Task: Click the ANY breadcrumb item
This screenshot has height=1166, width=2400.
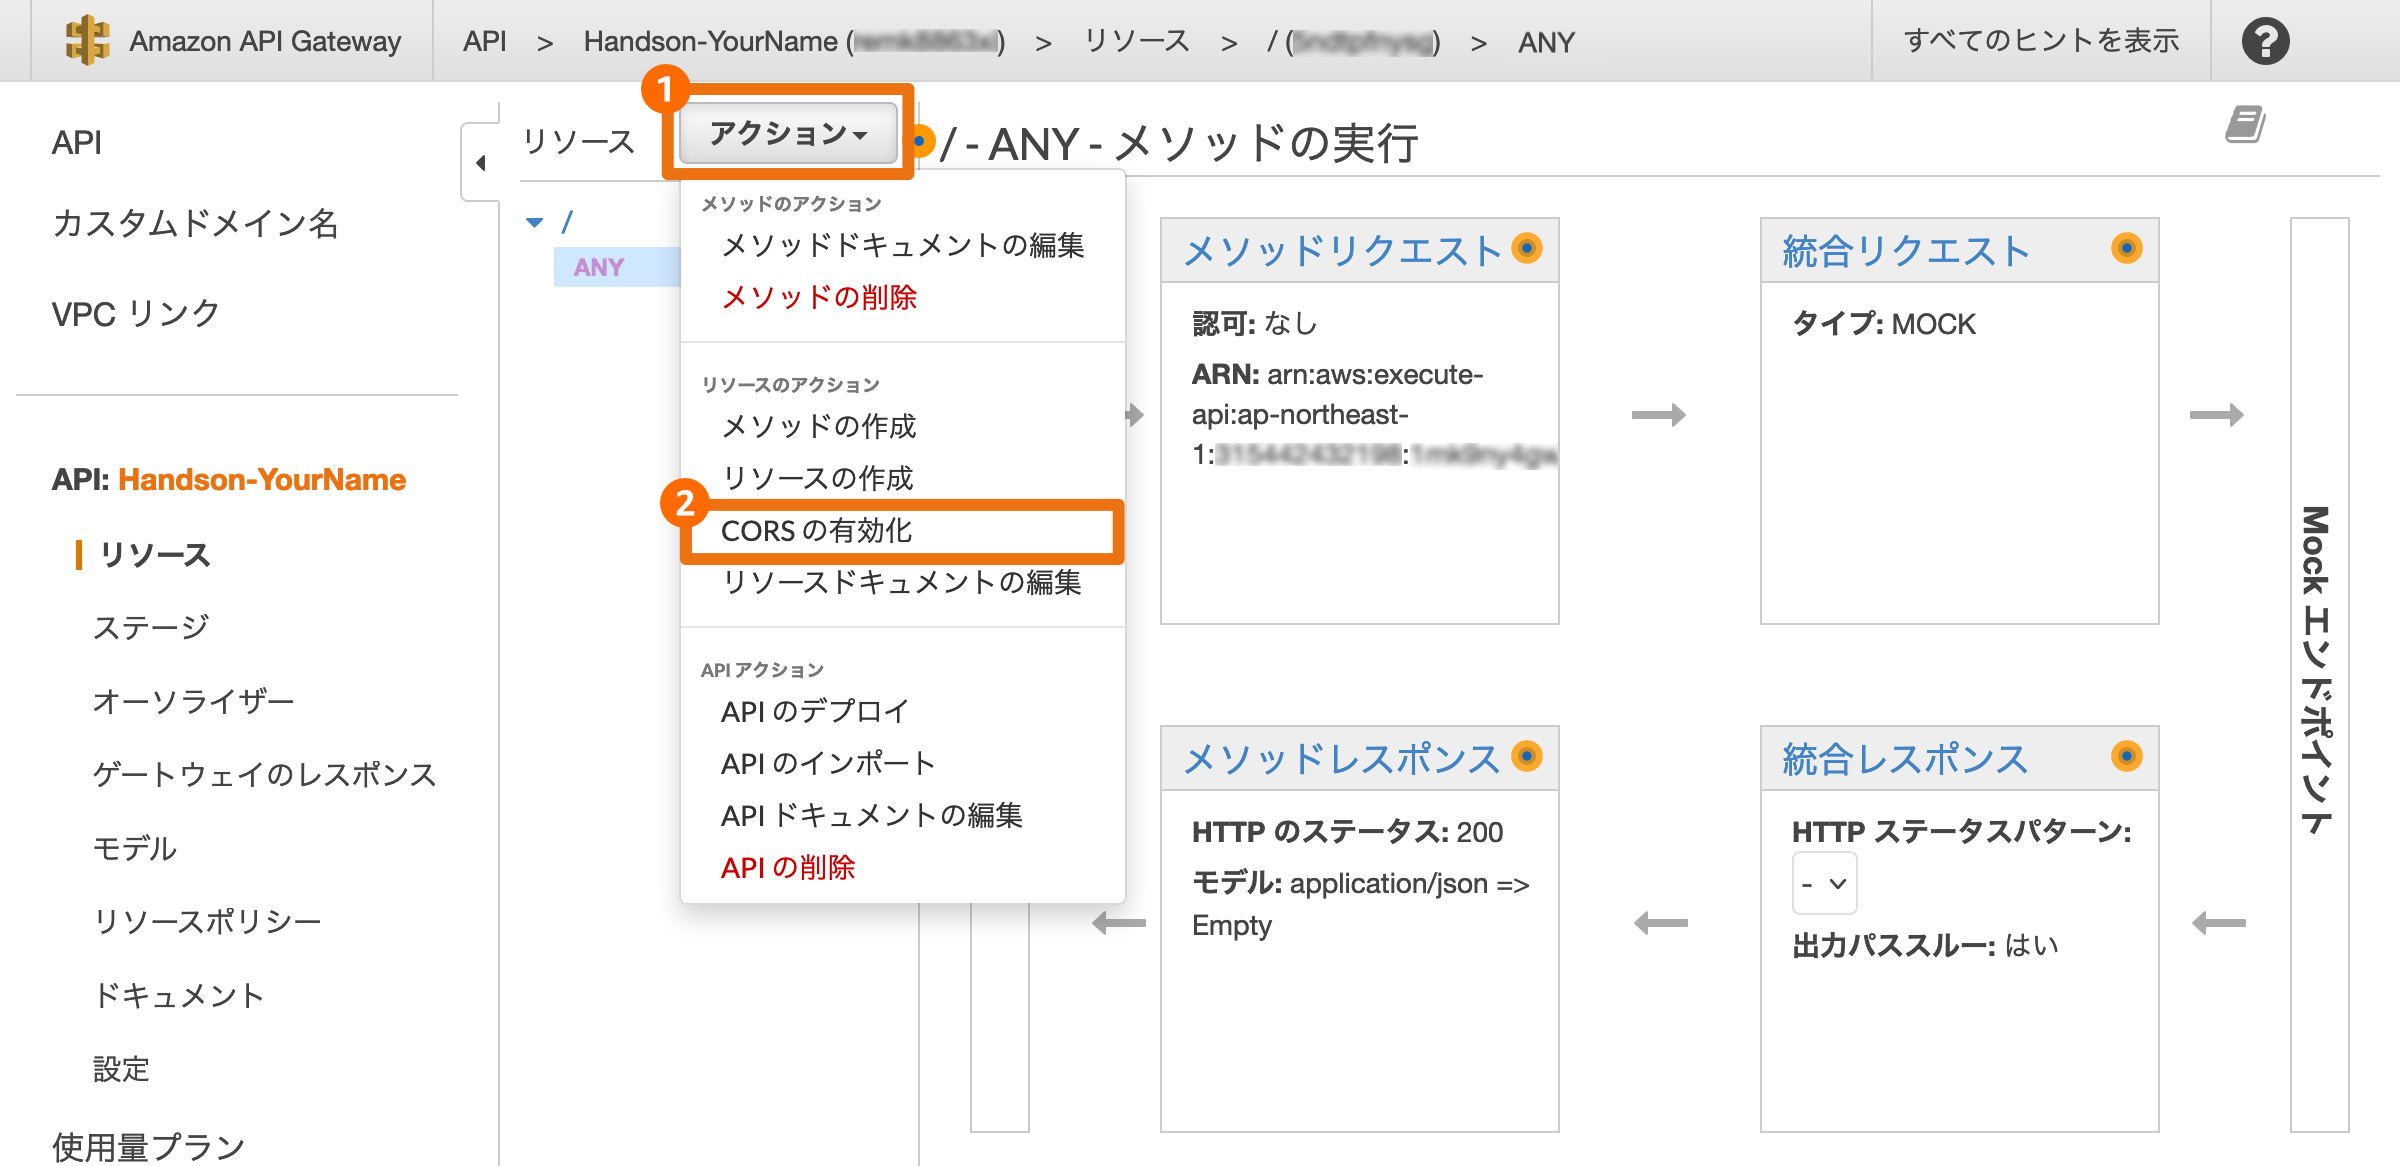Action: [x=1546, y=42]
